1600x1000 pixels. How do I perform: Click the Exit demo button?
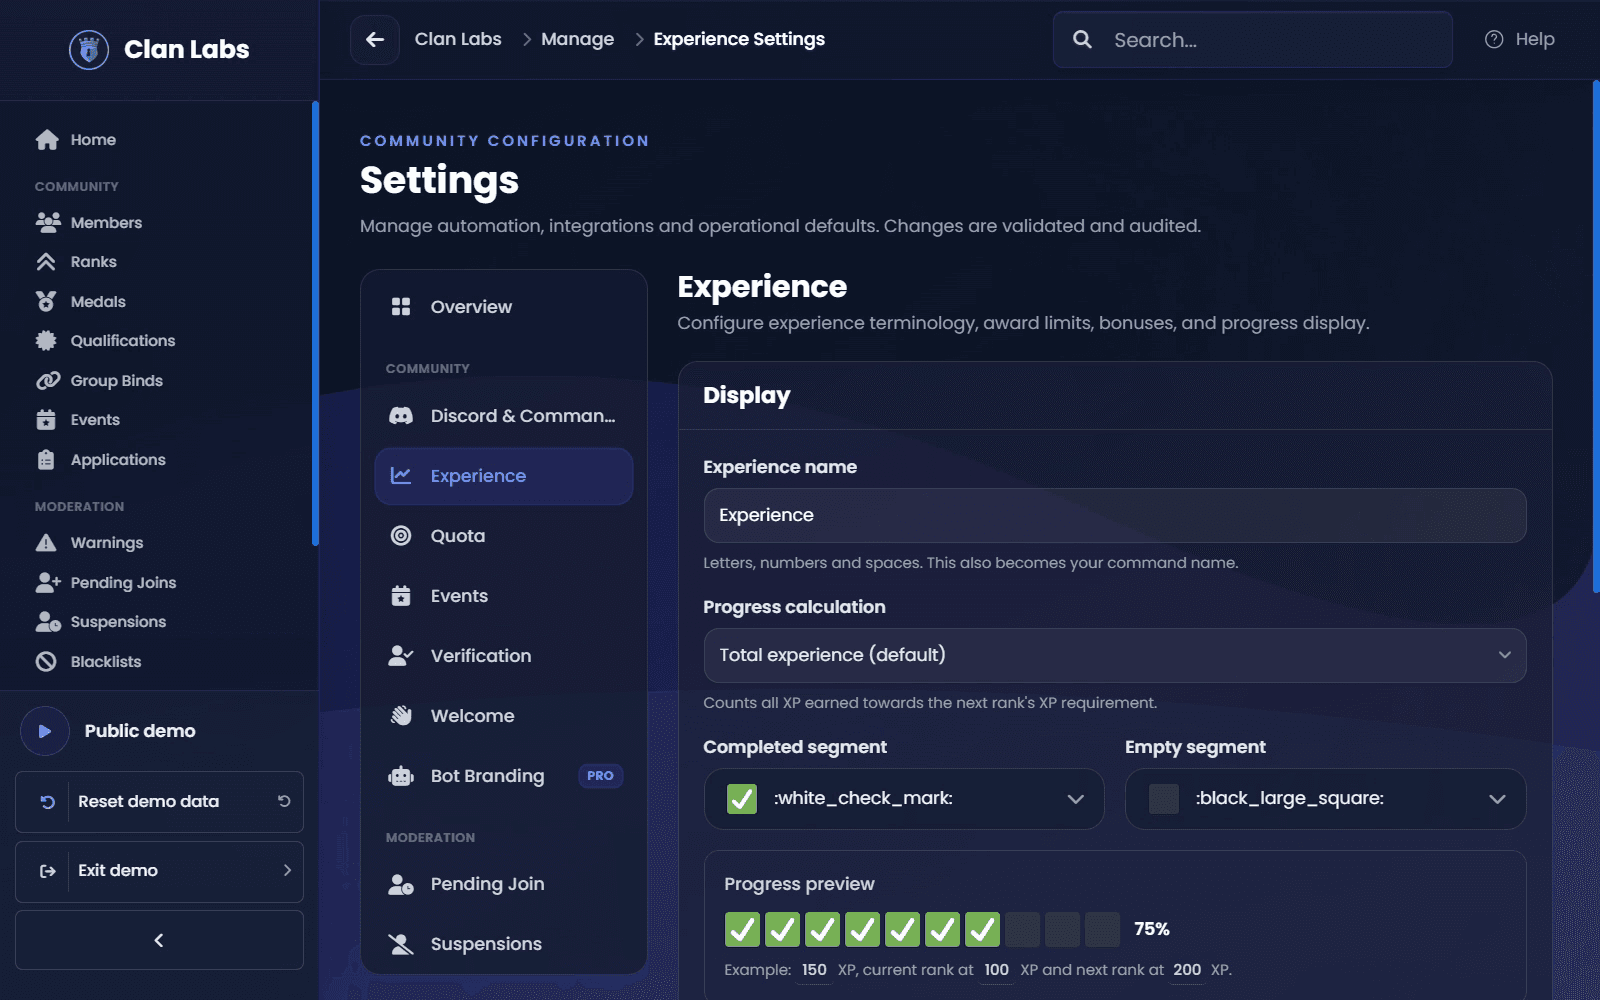tap(159, 871)
